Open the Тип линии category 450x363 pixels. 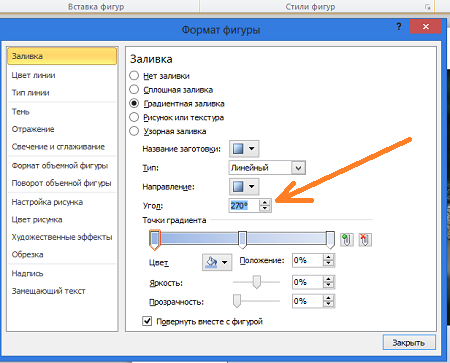(x=62, y=93)
